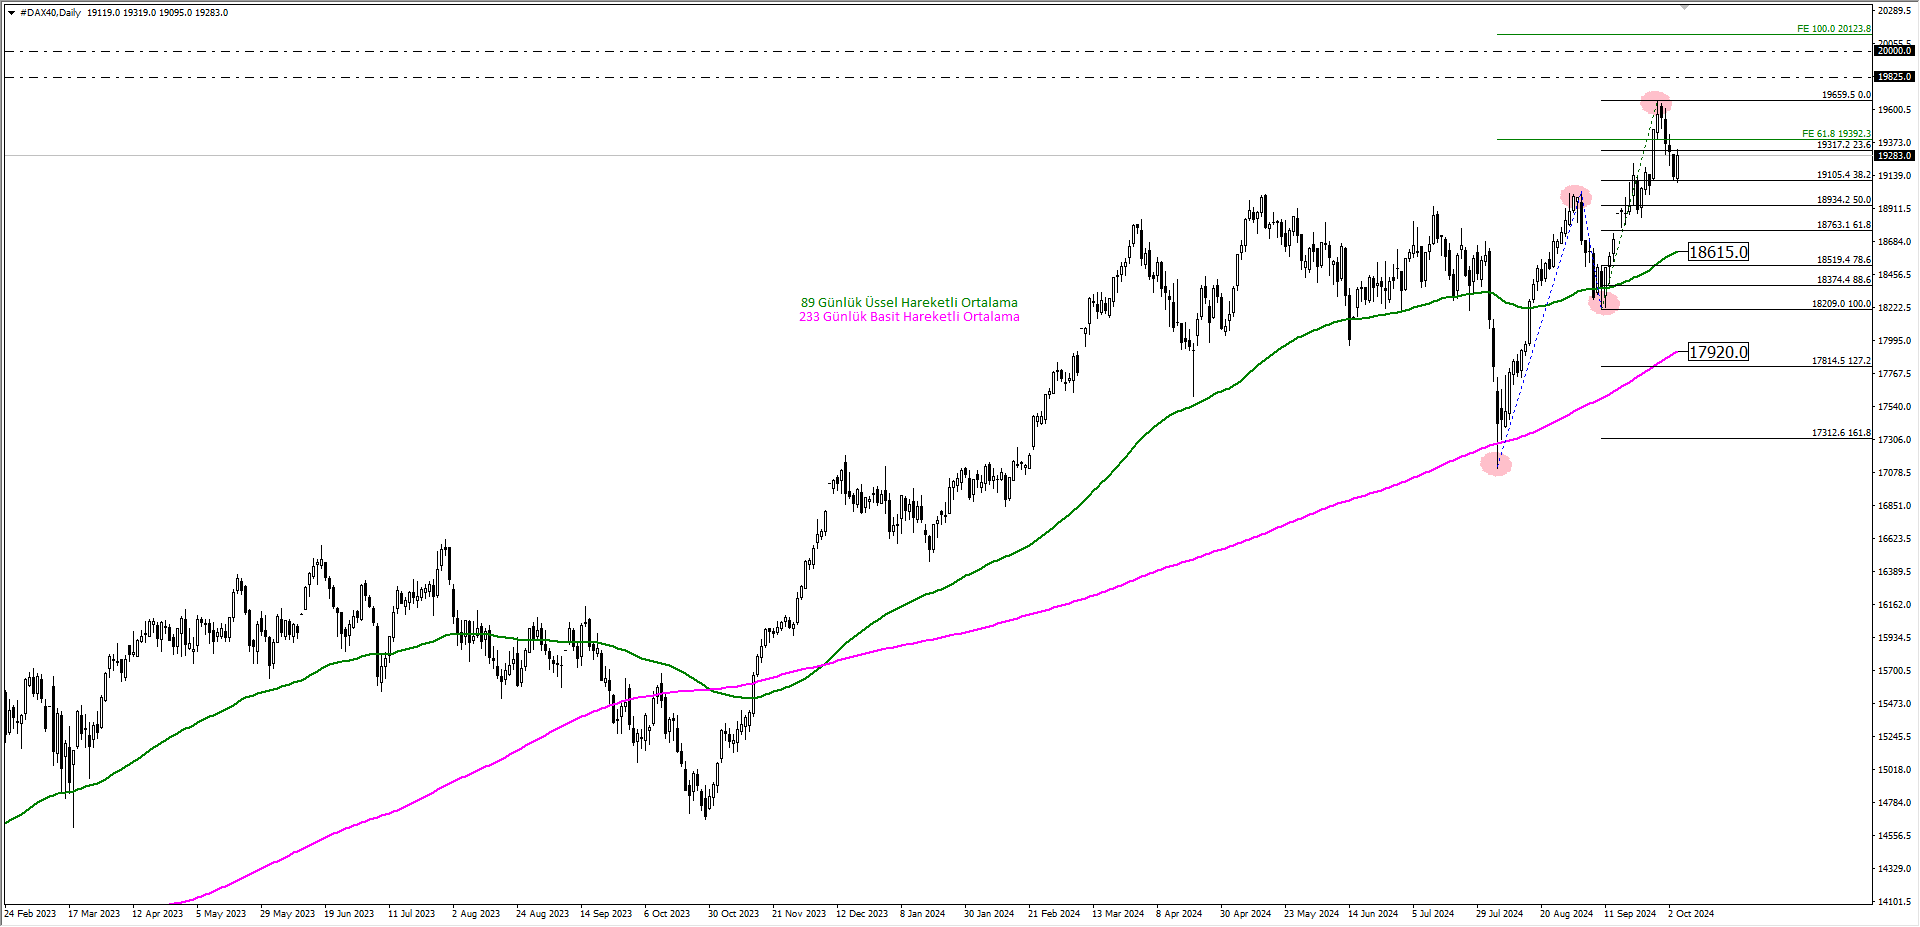Select the Fibonacci label 19105.4 38.2

1843,175
